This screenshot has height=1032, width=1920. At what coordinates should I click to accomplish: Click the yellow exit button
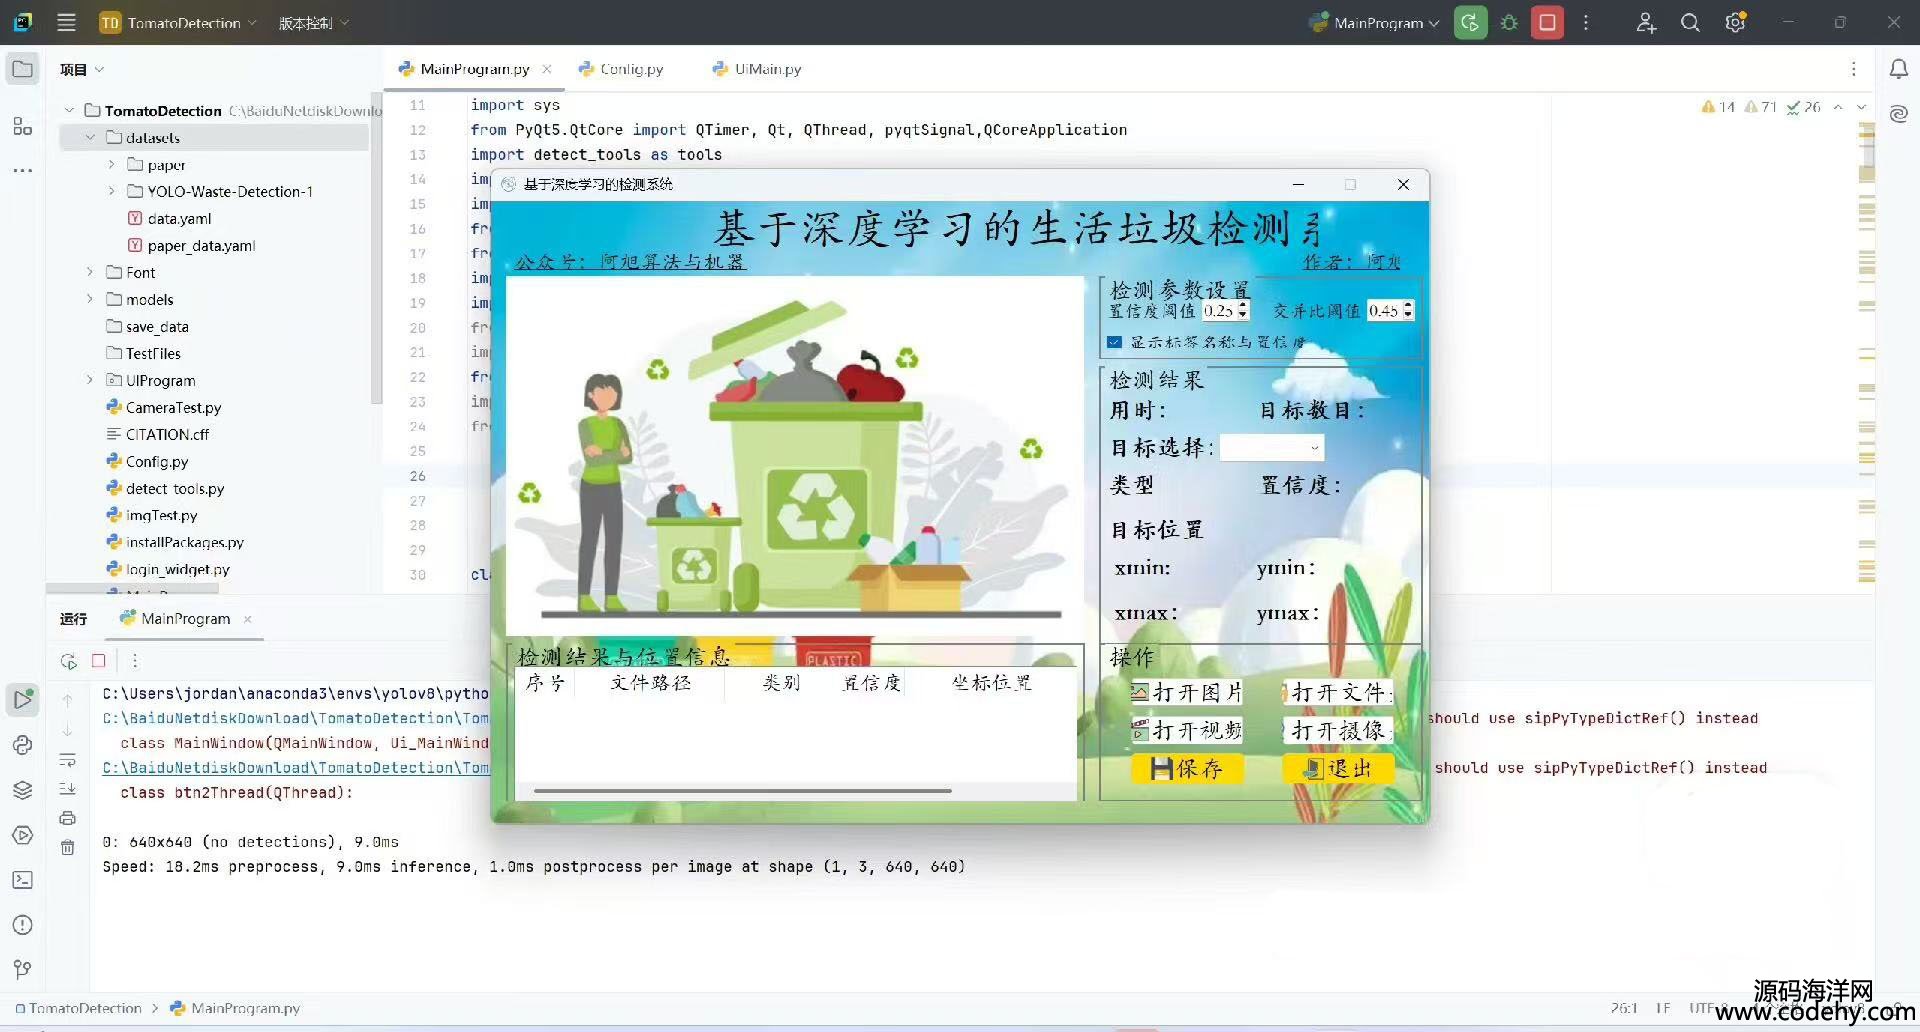click(1337, 768)
